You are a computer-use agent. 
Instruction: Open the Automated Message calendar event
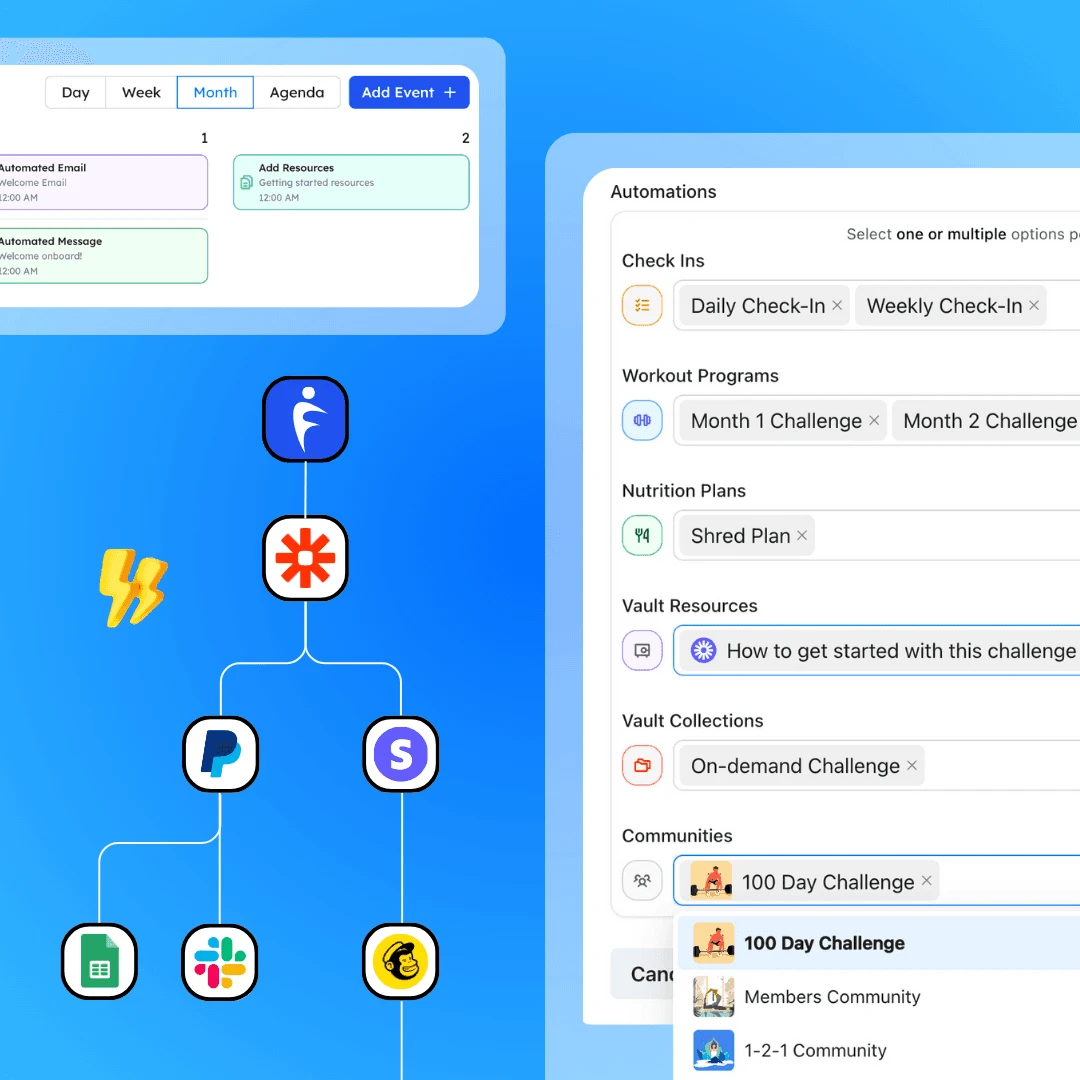(103, 256)
